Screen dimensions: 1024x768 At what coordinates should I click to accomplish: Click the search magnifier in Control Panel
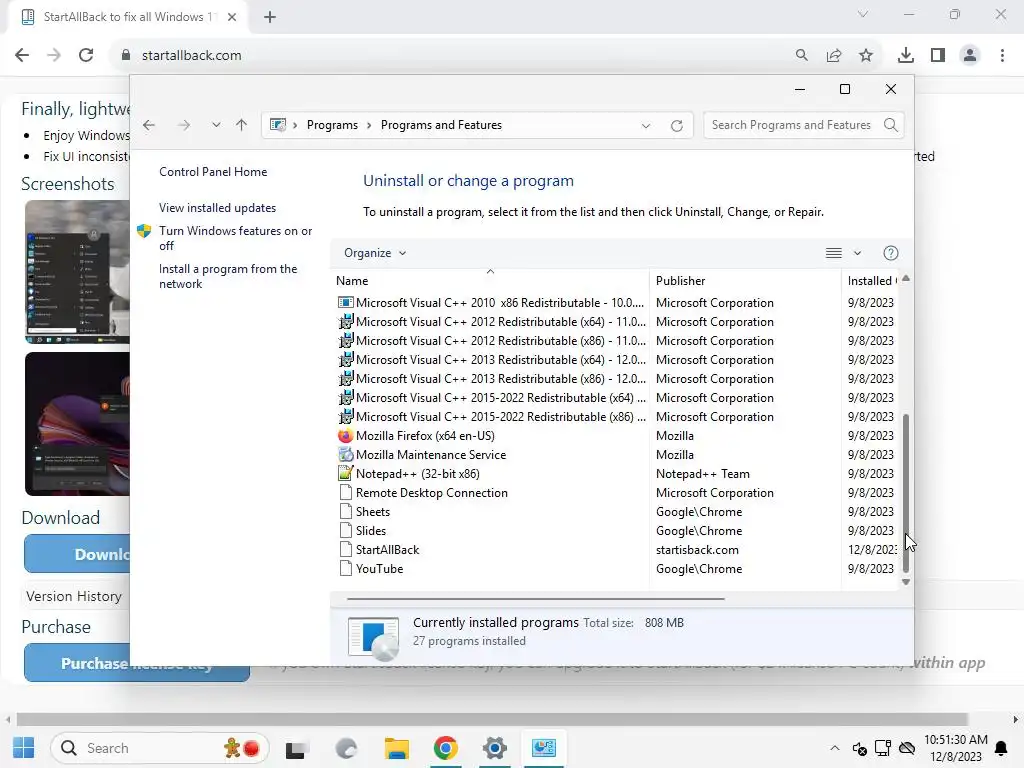[x=891, y=125]
